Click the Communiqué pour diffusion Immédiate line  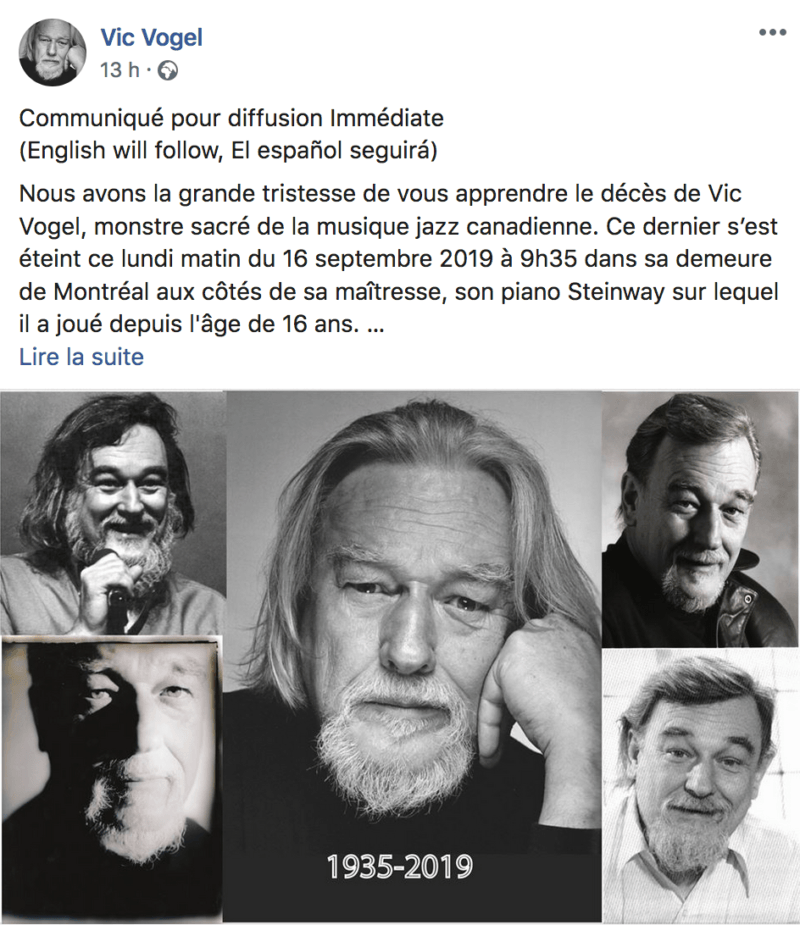point(231,118)
